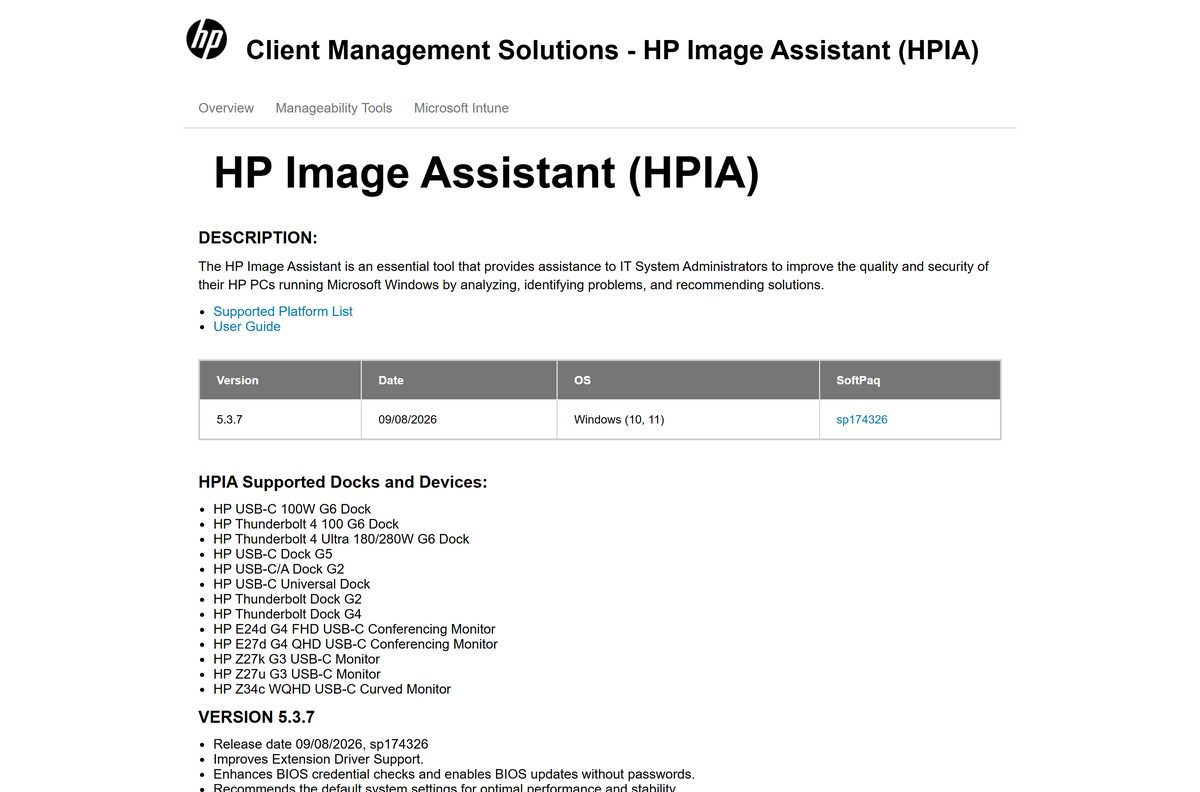Switch to Manageability Tools tab
This screenshot has height=792, width=1200.
(334, 108)
